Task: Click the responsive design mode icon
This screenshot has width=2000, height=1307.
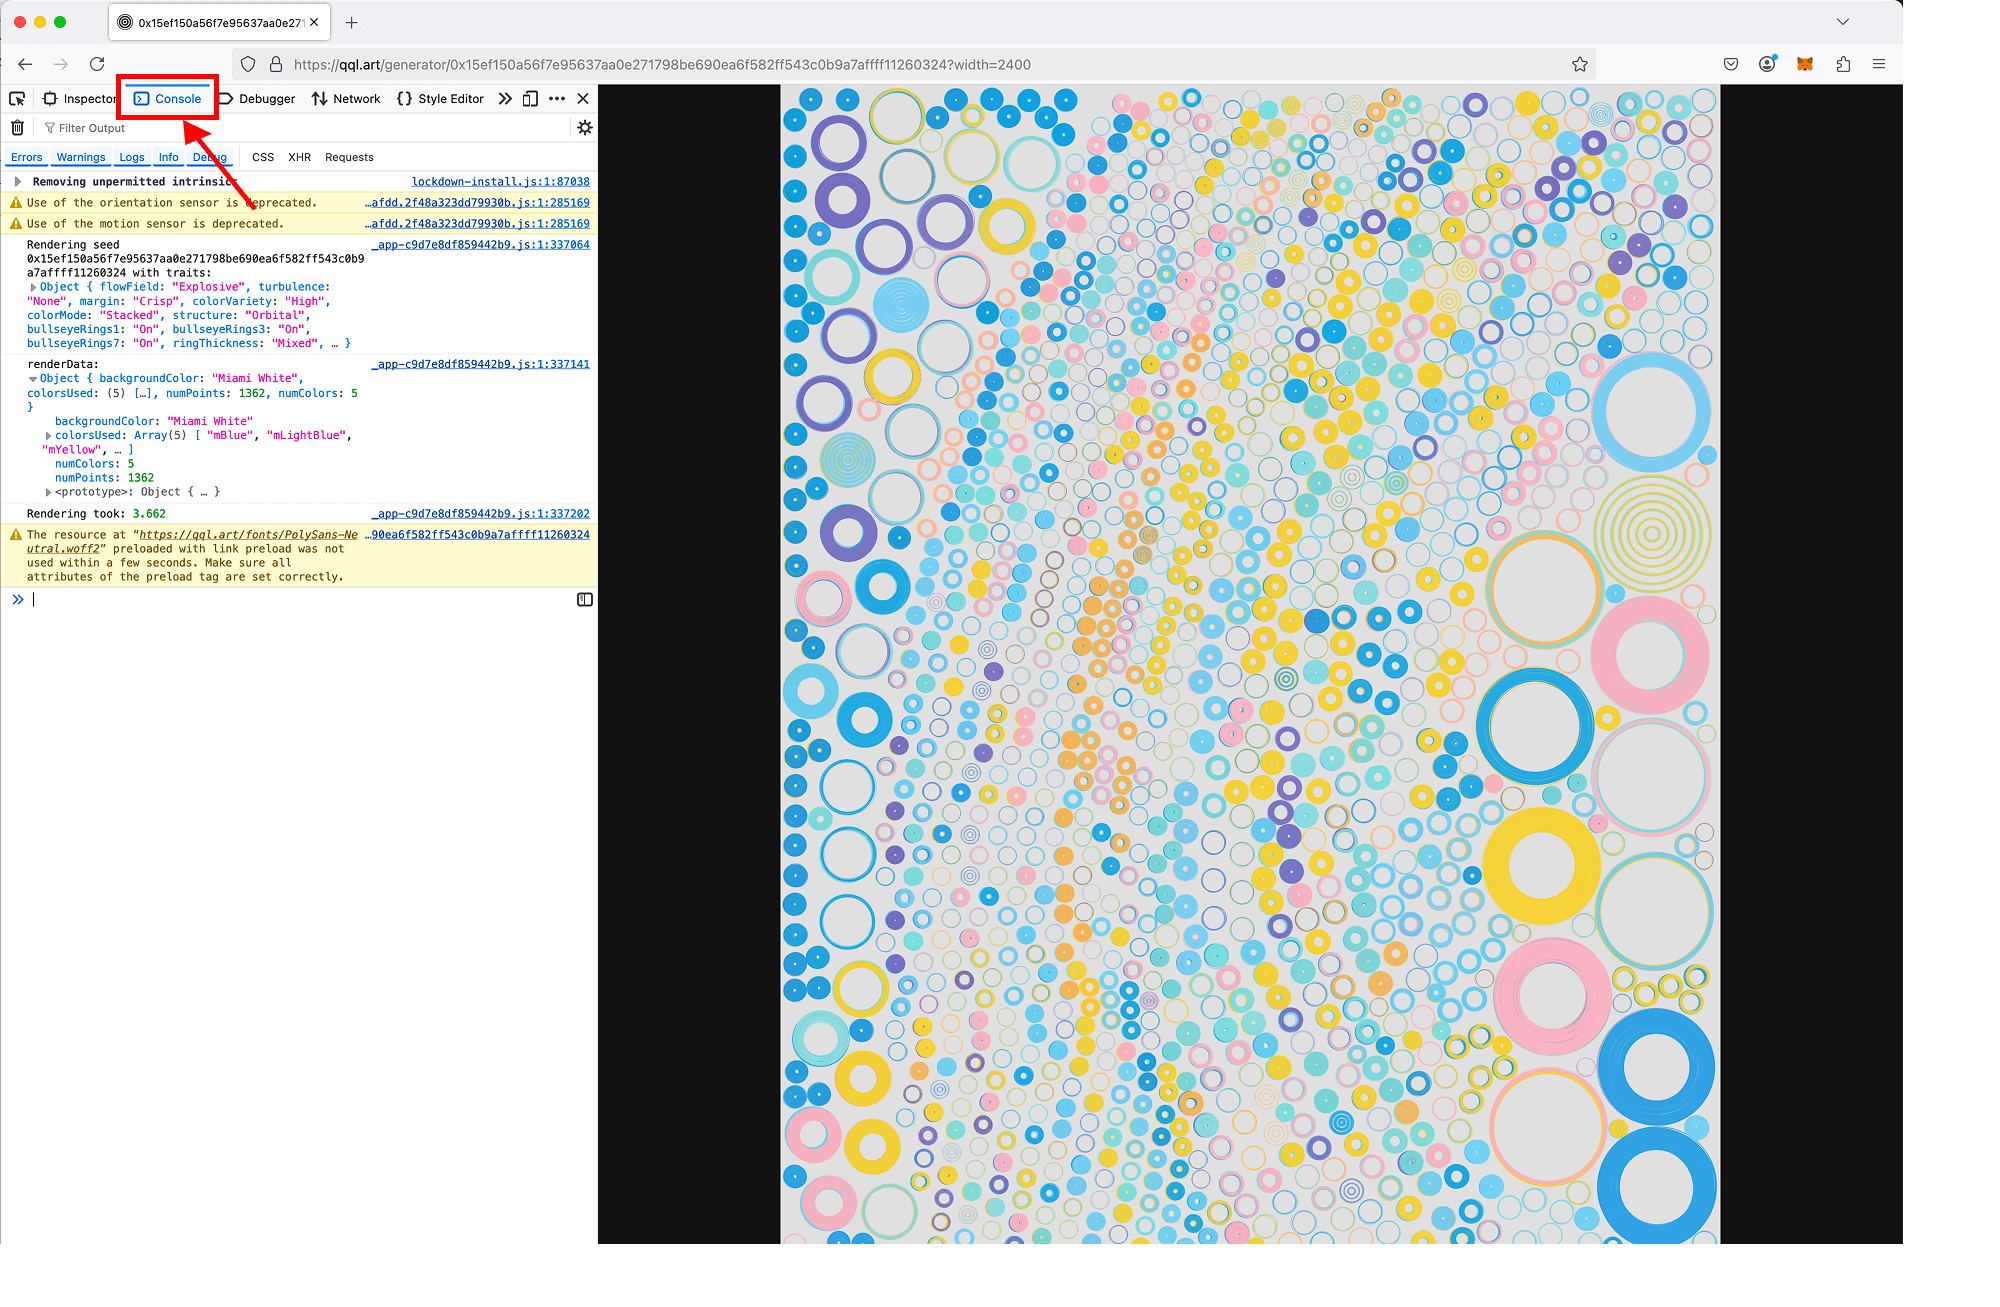Action: 531,98
